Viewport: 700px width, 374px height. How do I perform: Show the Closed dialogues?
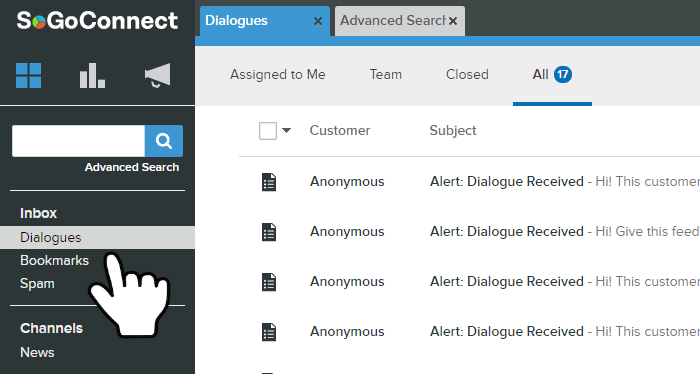point(467,75)
